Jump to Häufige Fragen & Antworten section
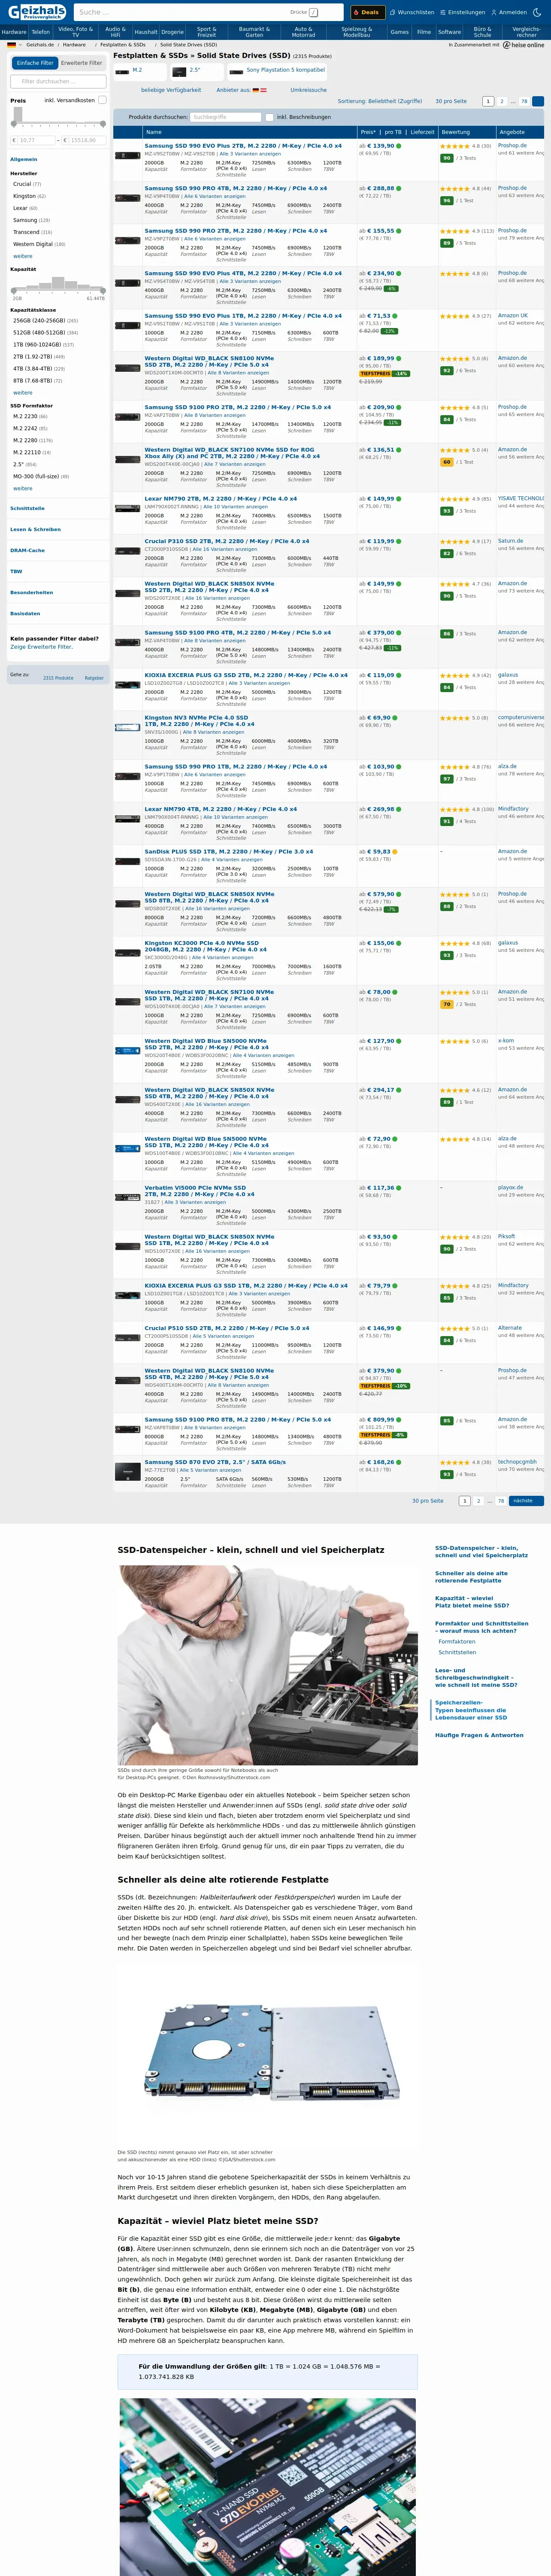Image resolution: width=551 pixels, height=2576 pixels. pos(479,1735)
